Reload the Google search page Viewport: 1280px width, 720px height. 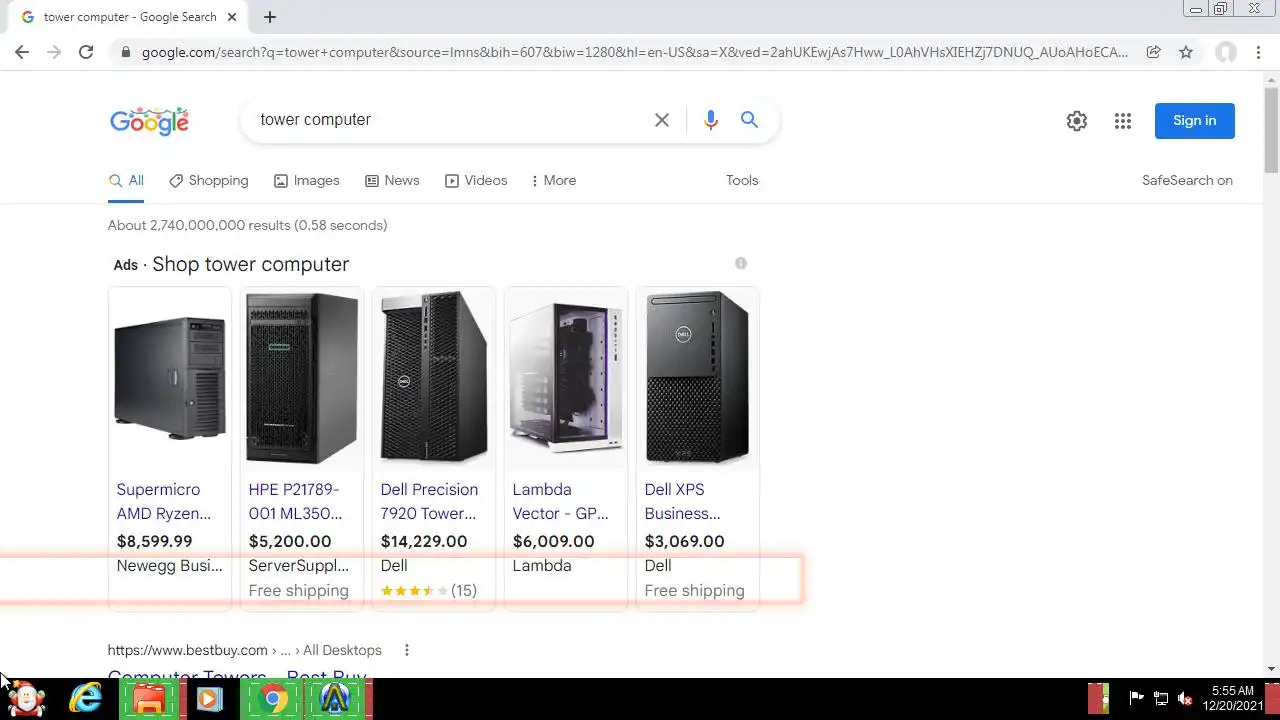[x=86, y=52]
